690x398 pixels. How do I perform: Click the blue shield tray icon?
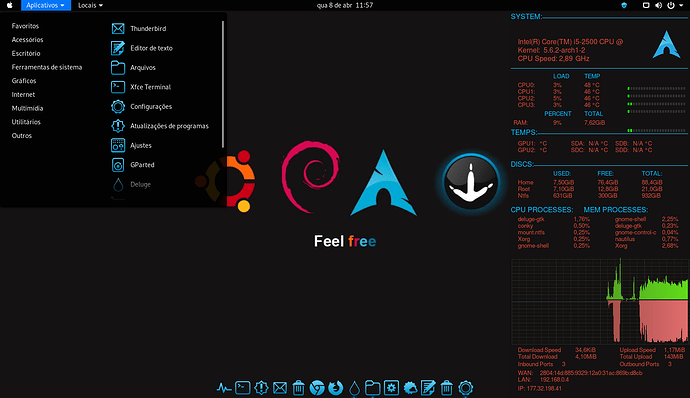coord(624,5)
